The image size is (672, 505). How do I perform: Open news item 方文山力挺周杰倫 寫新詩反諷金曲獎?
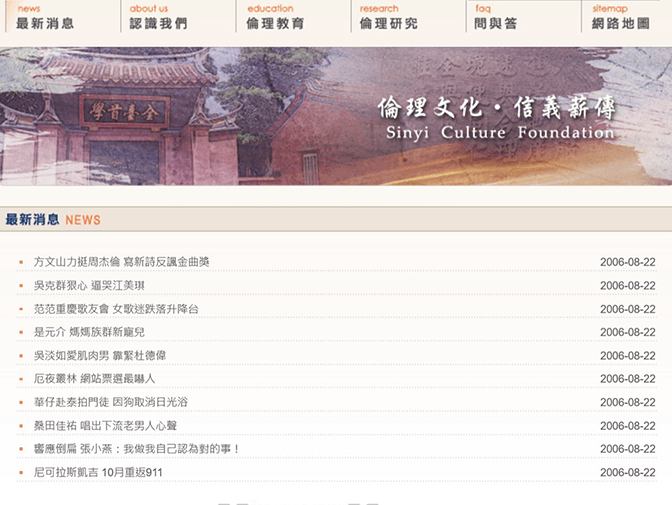121,262
